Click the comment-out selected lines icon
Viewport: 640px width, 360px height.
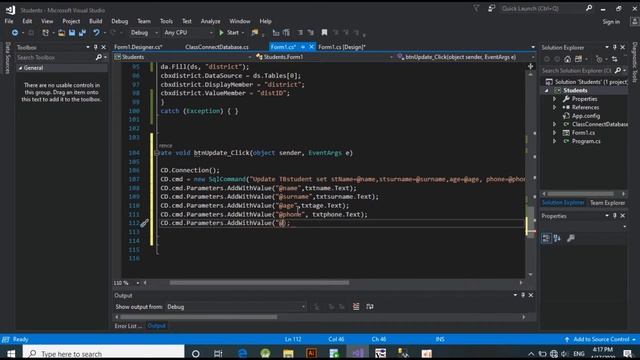click(300, 33)
